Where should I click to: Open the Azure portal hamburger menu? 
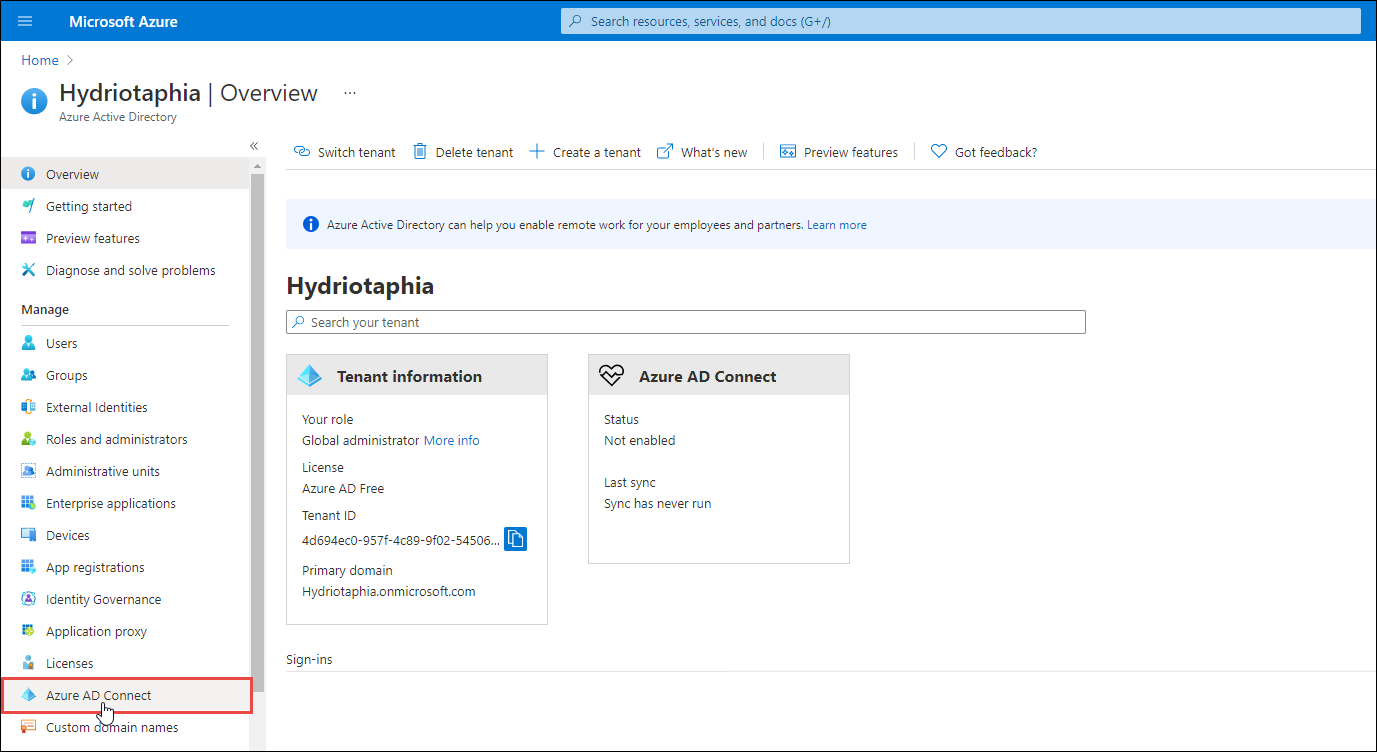click(x=24, y=20)
